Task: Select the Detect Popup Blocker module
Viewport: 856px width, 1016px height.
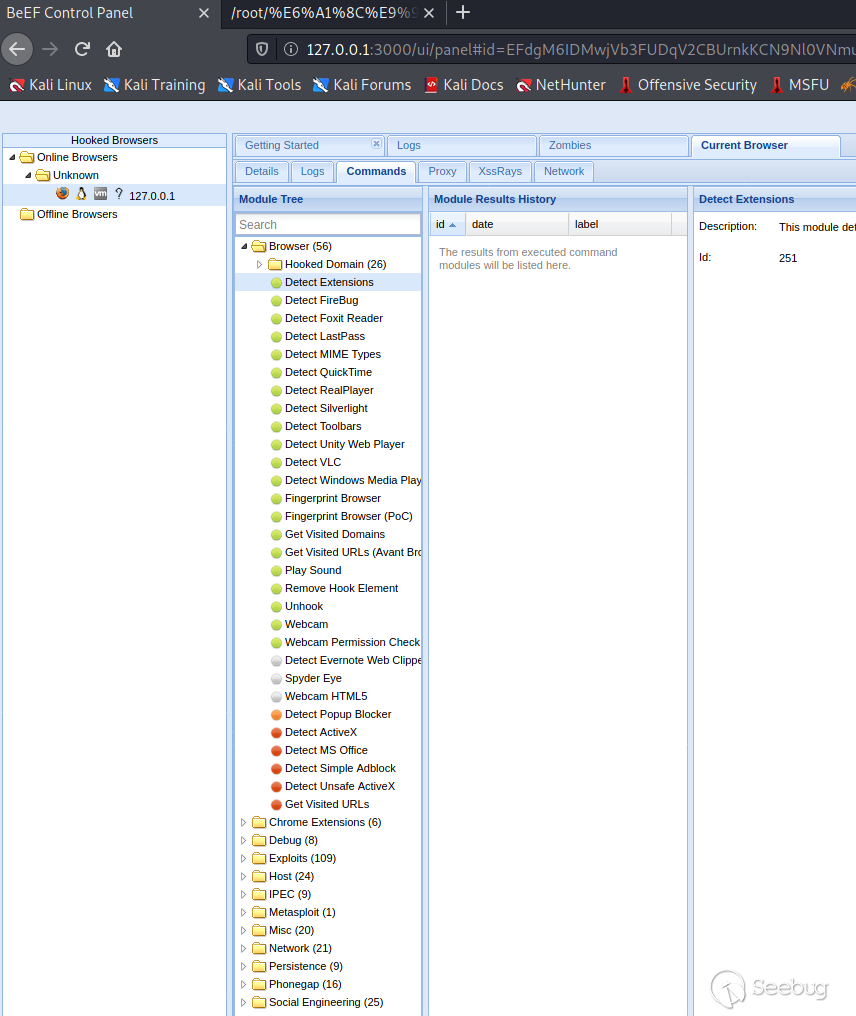Action: click(x=337, y=714)
